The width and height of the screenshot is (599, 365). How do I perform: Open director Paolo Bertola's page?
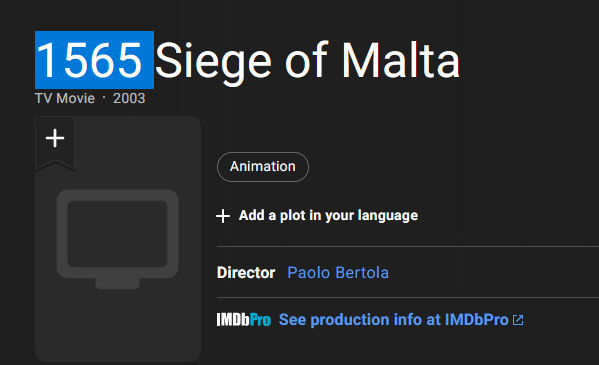tap(338, 273)
